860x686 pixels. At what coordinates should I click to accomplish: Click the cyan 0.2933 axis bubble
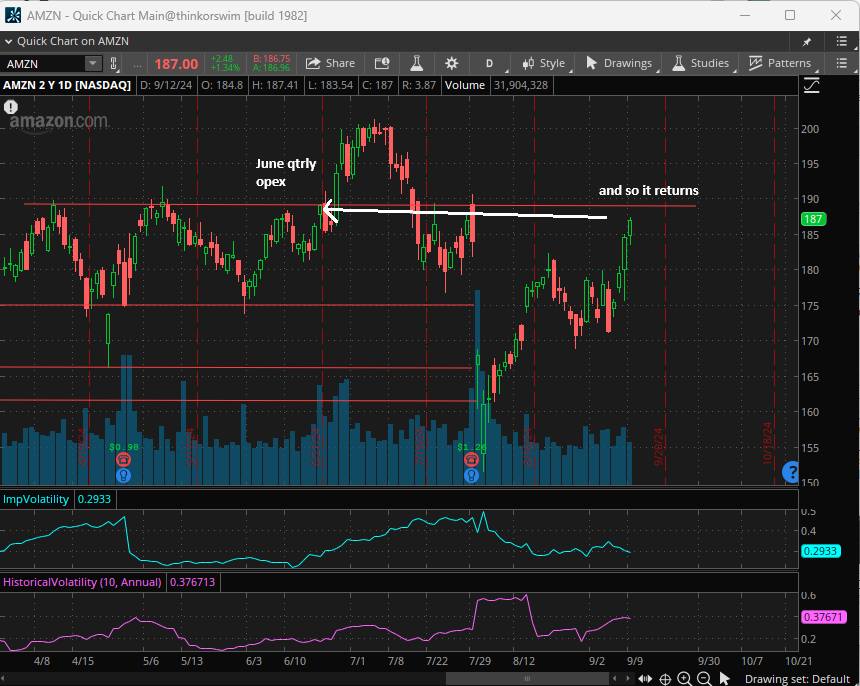pyautogui.click(x=821, y=551)
